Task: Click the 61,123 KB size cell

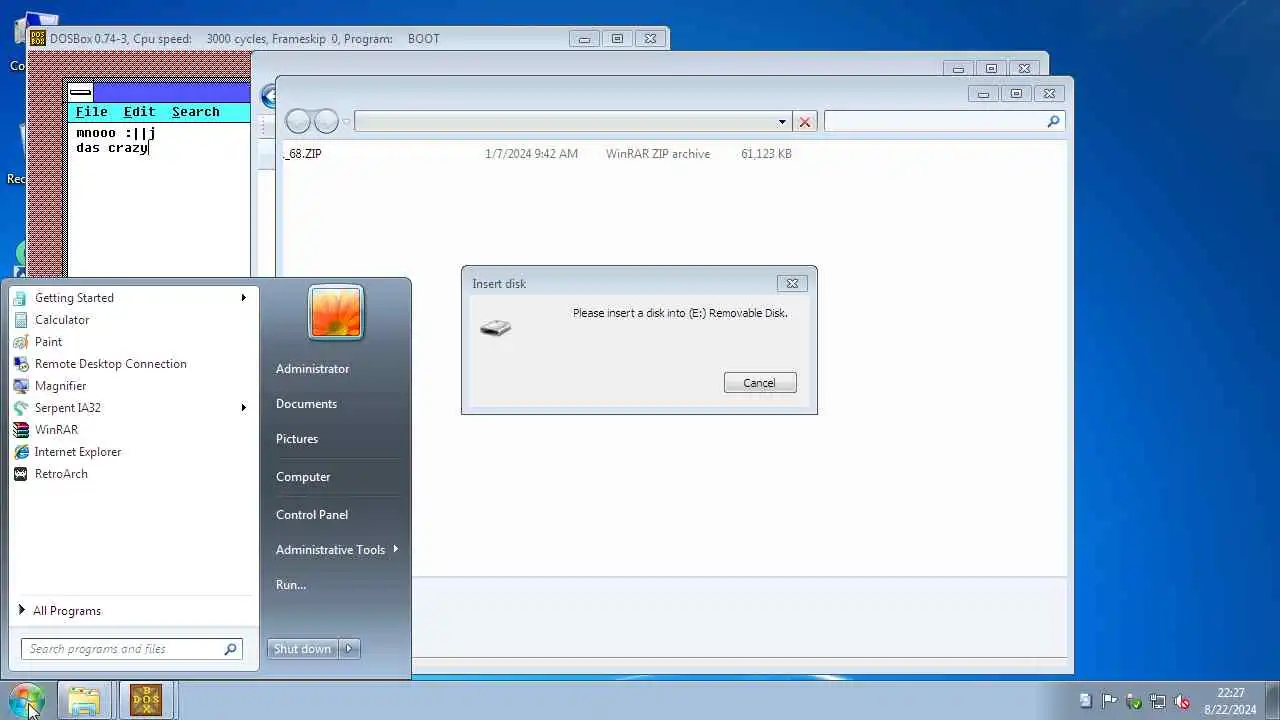Action: click(x=766, y=153)
